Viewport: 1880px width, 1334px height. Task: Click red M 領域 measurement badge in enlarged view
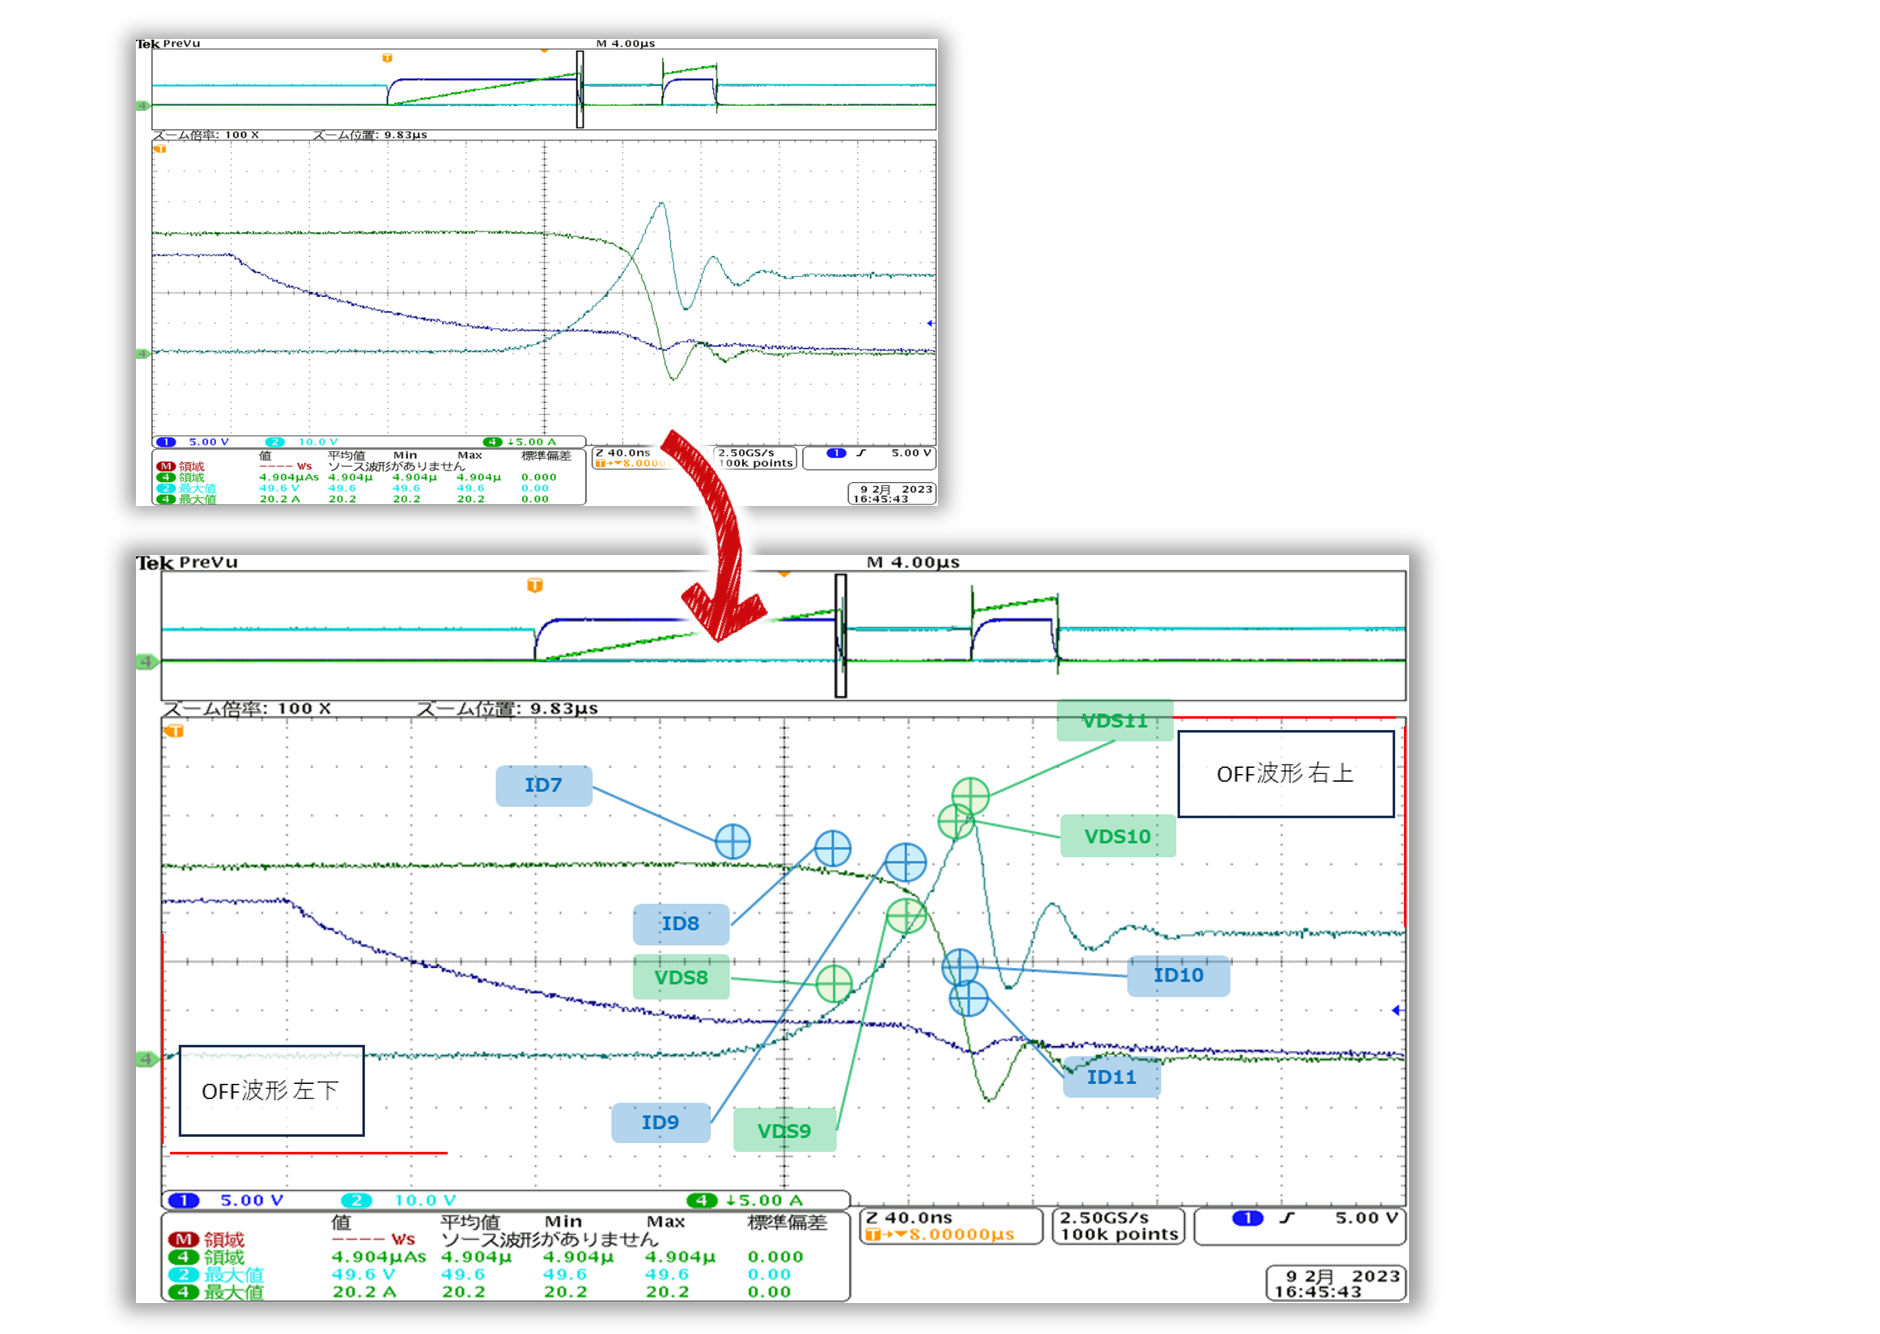[182, 1240]
